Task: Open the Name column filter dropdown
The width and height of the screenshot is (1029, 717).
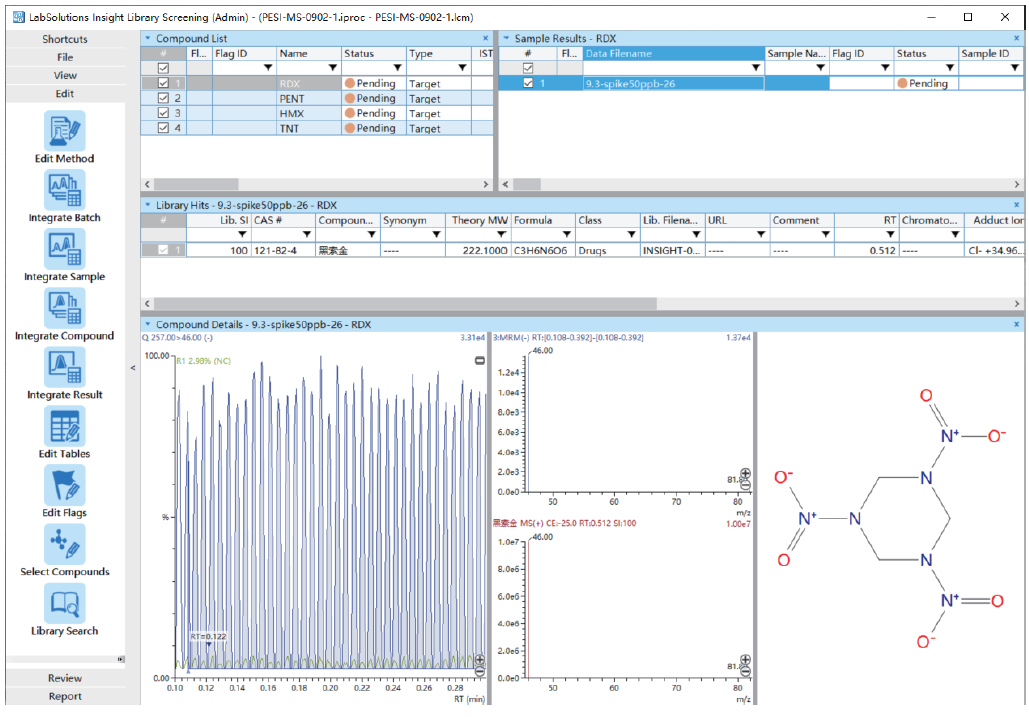Action: 332,68
